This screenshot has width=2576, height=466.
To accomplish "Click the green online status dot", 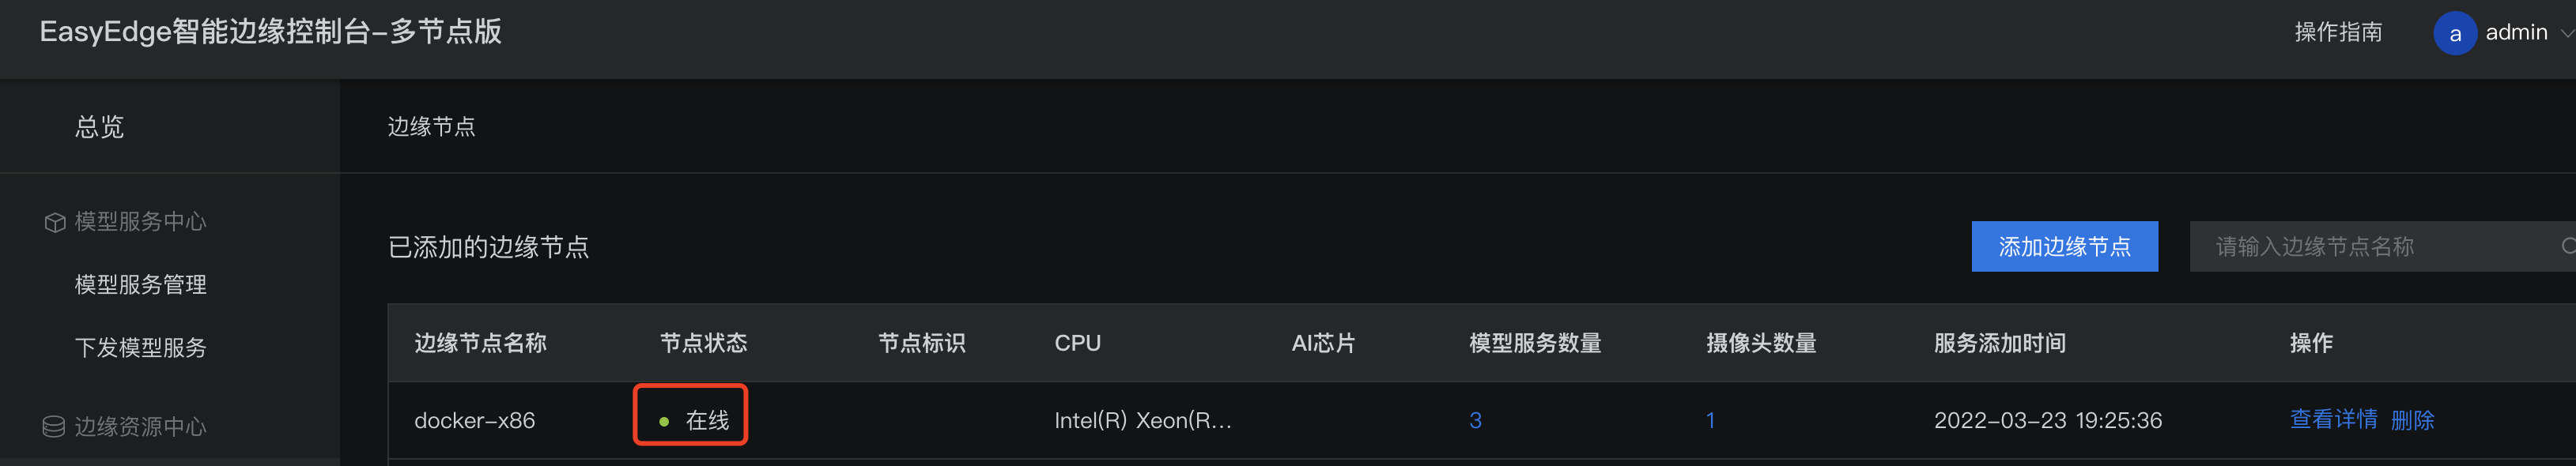I will [x=664, y=422].
